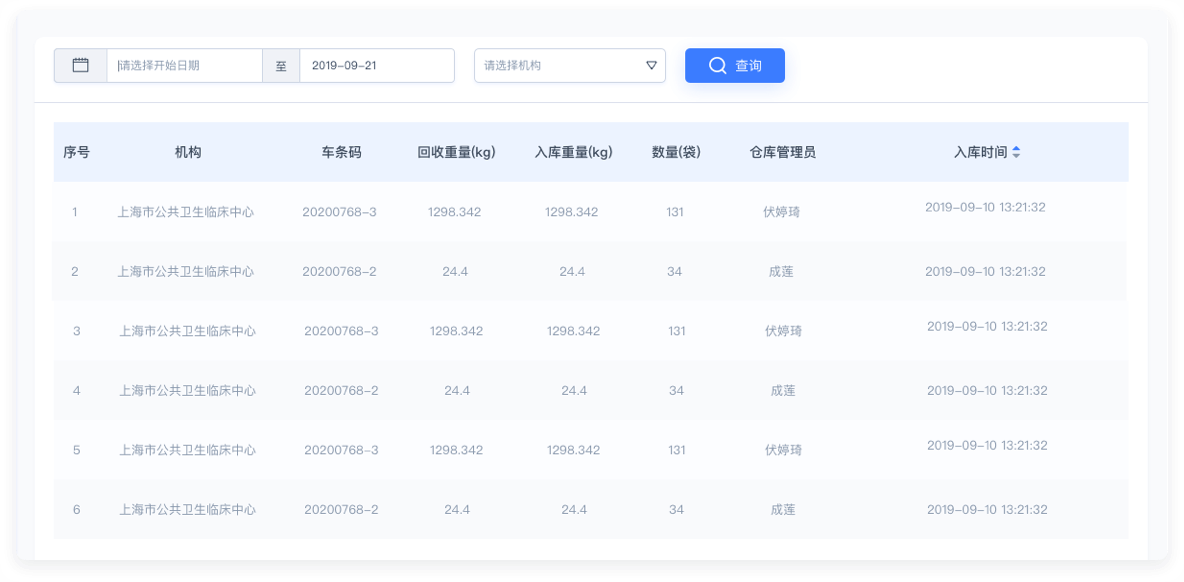Screen dimensions: 1184x582
Task: Click the calendar icon in date filter
Action: click(x=81, y=66)
